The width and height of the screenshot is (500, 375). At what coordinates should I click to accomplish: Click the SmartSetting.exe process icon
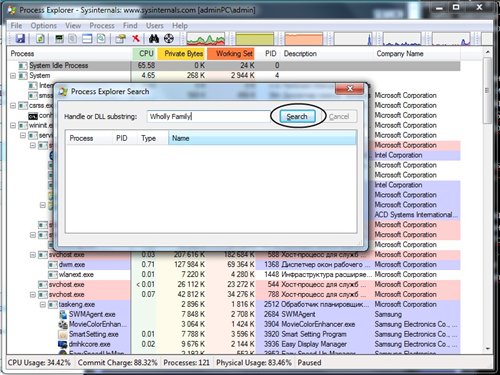(63, 334)
